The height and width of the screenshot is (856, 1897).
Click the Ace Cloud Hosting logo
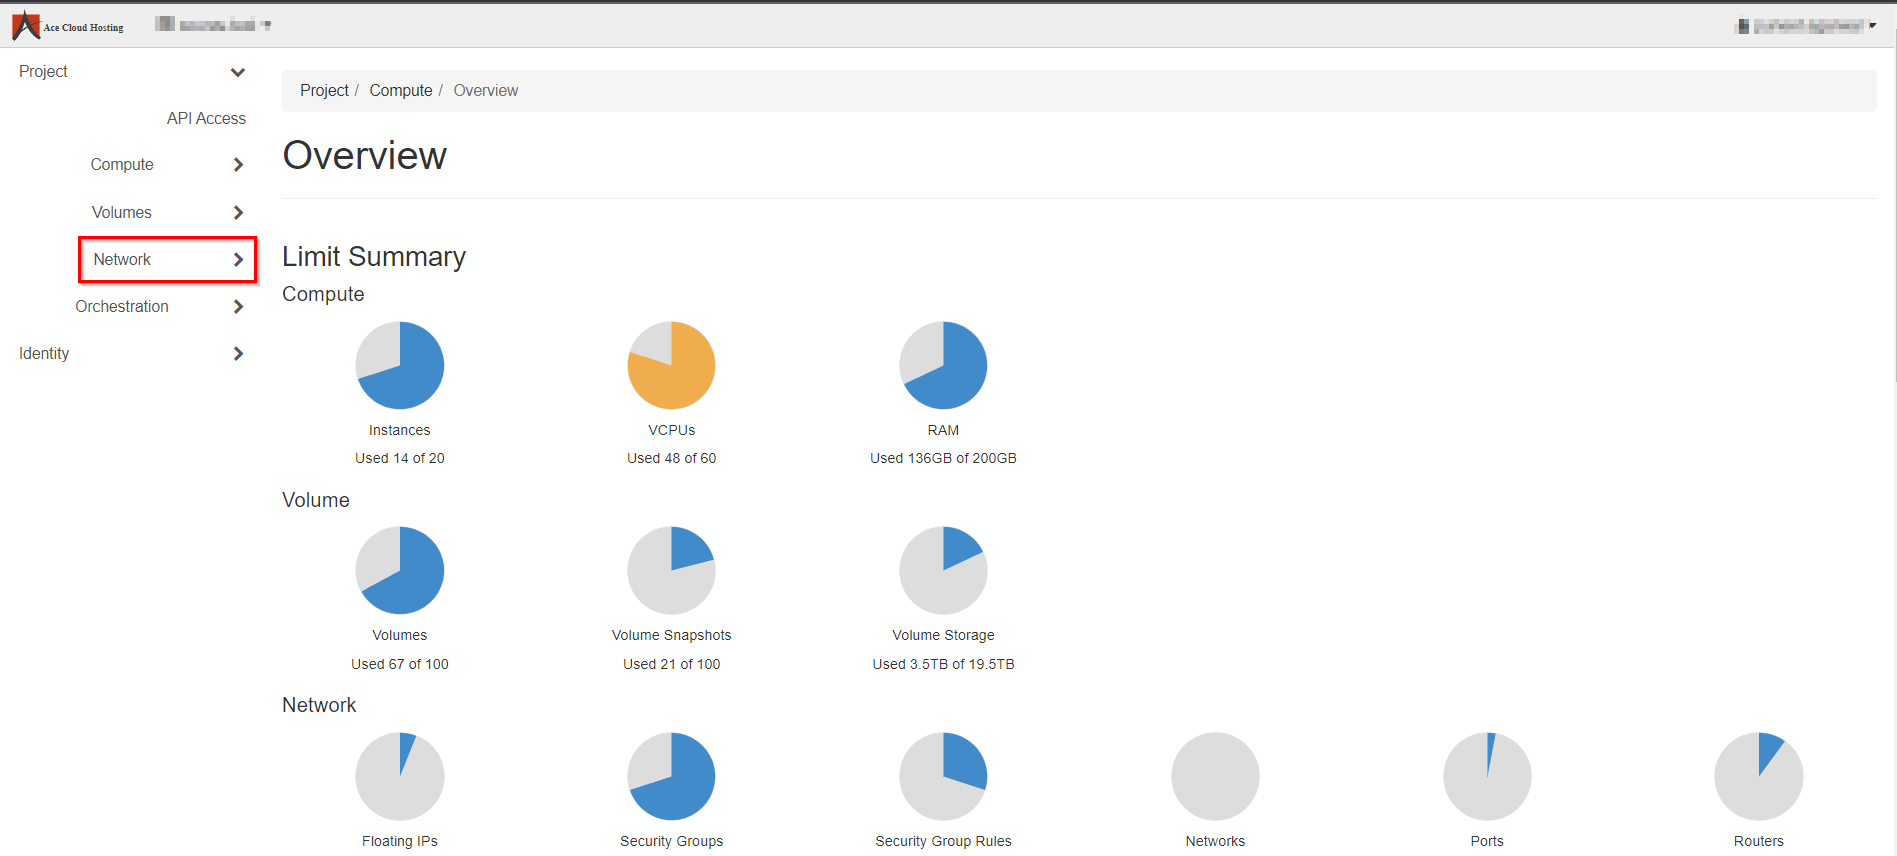68,26
